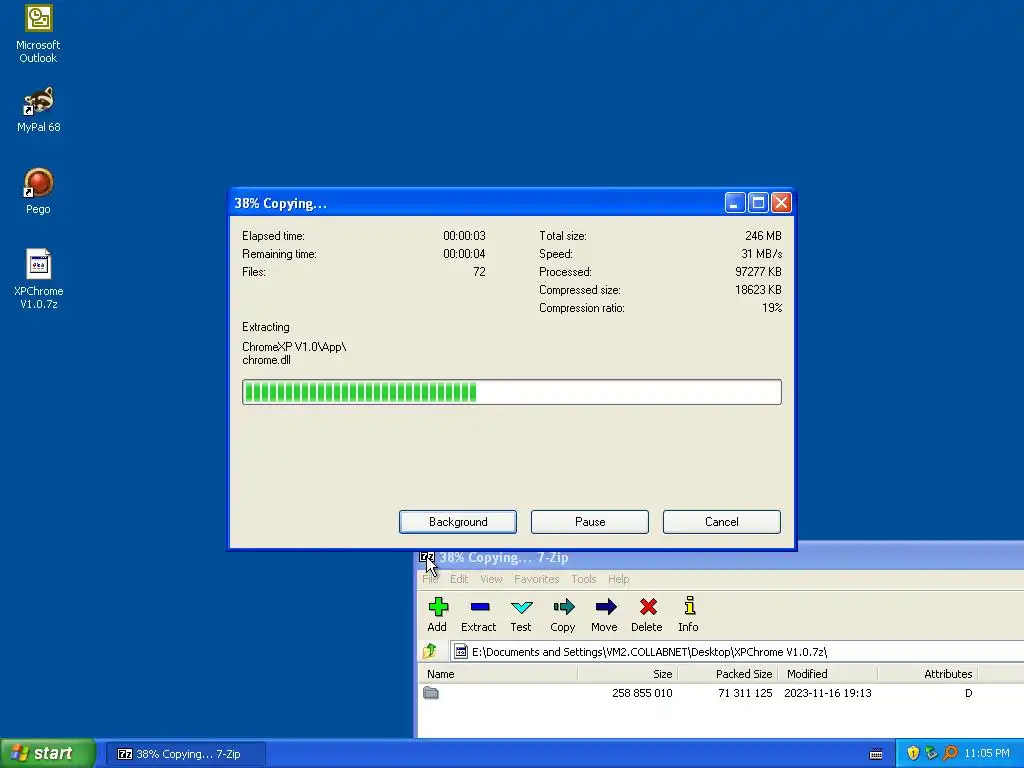Click the magnifier tray icon

pos(950,753)
